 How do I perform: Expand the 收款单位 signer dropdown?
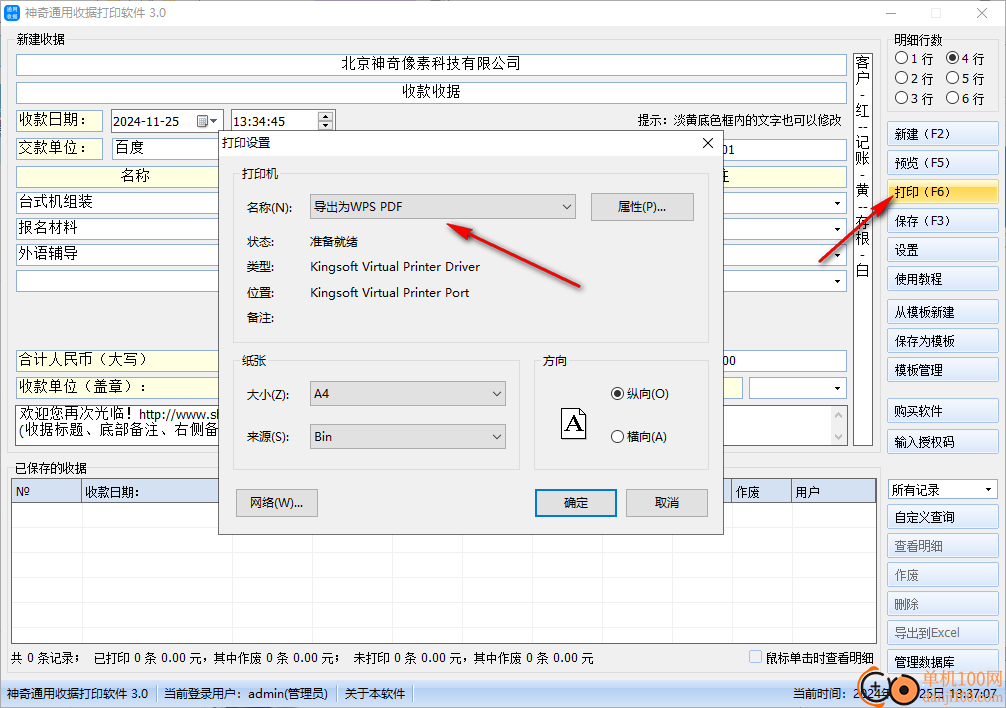point(837,388)
